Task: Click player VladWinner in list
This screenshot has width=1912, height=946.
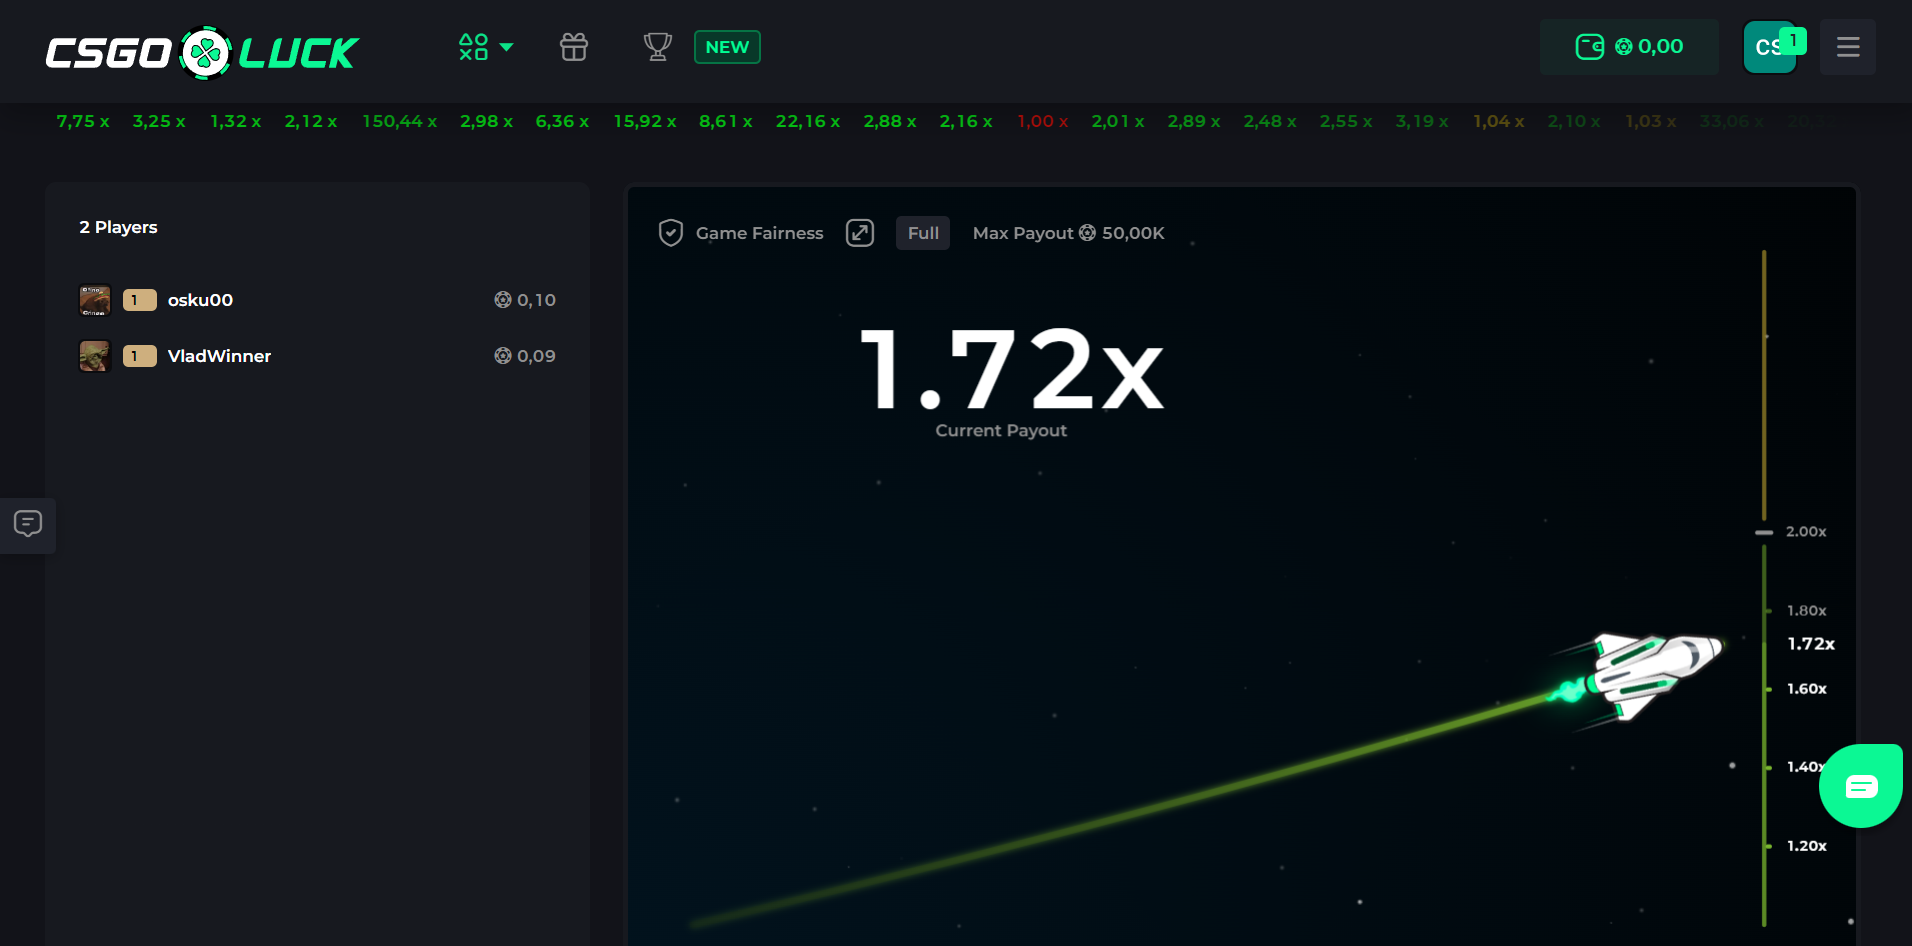Action: [x=219, y=356]
